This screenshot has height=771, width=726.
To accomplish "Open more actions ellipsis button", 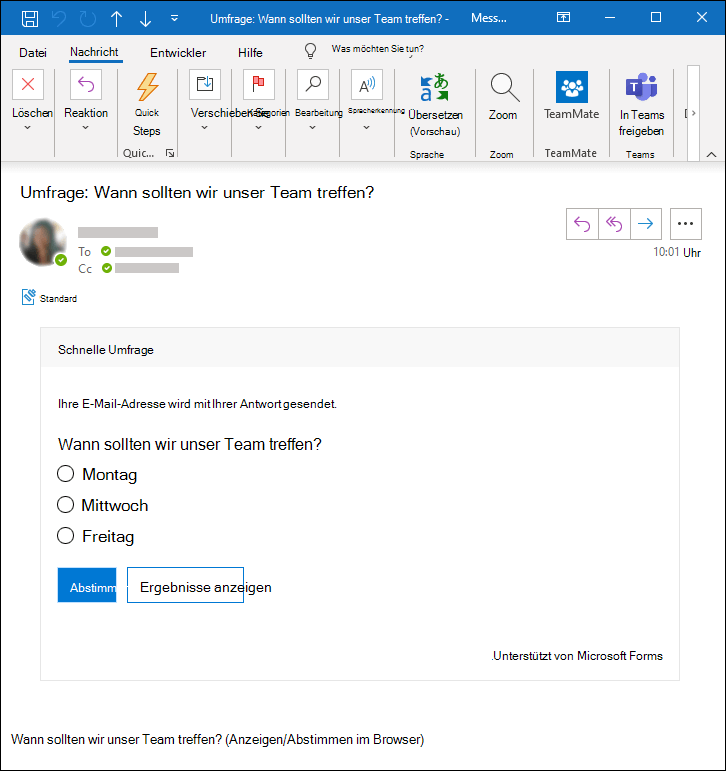I will [x=686, y=224].
